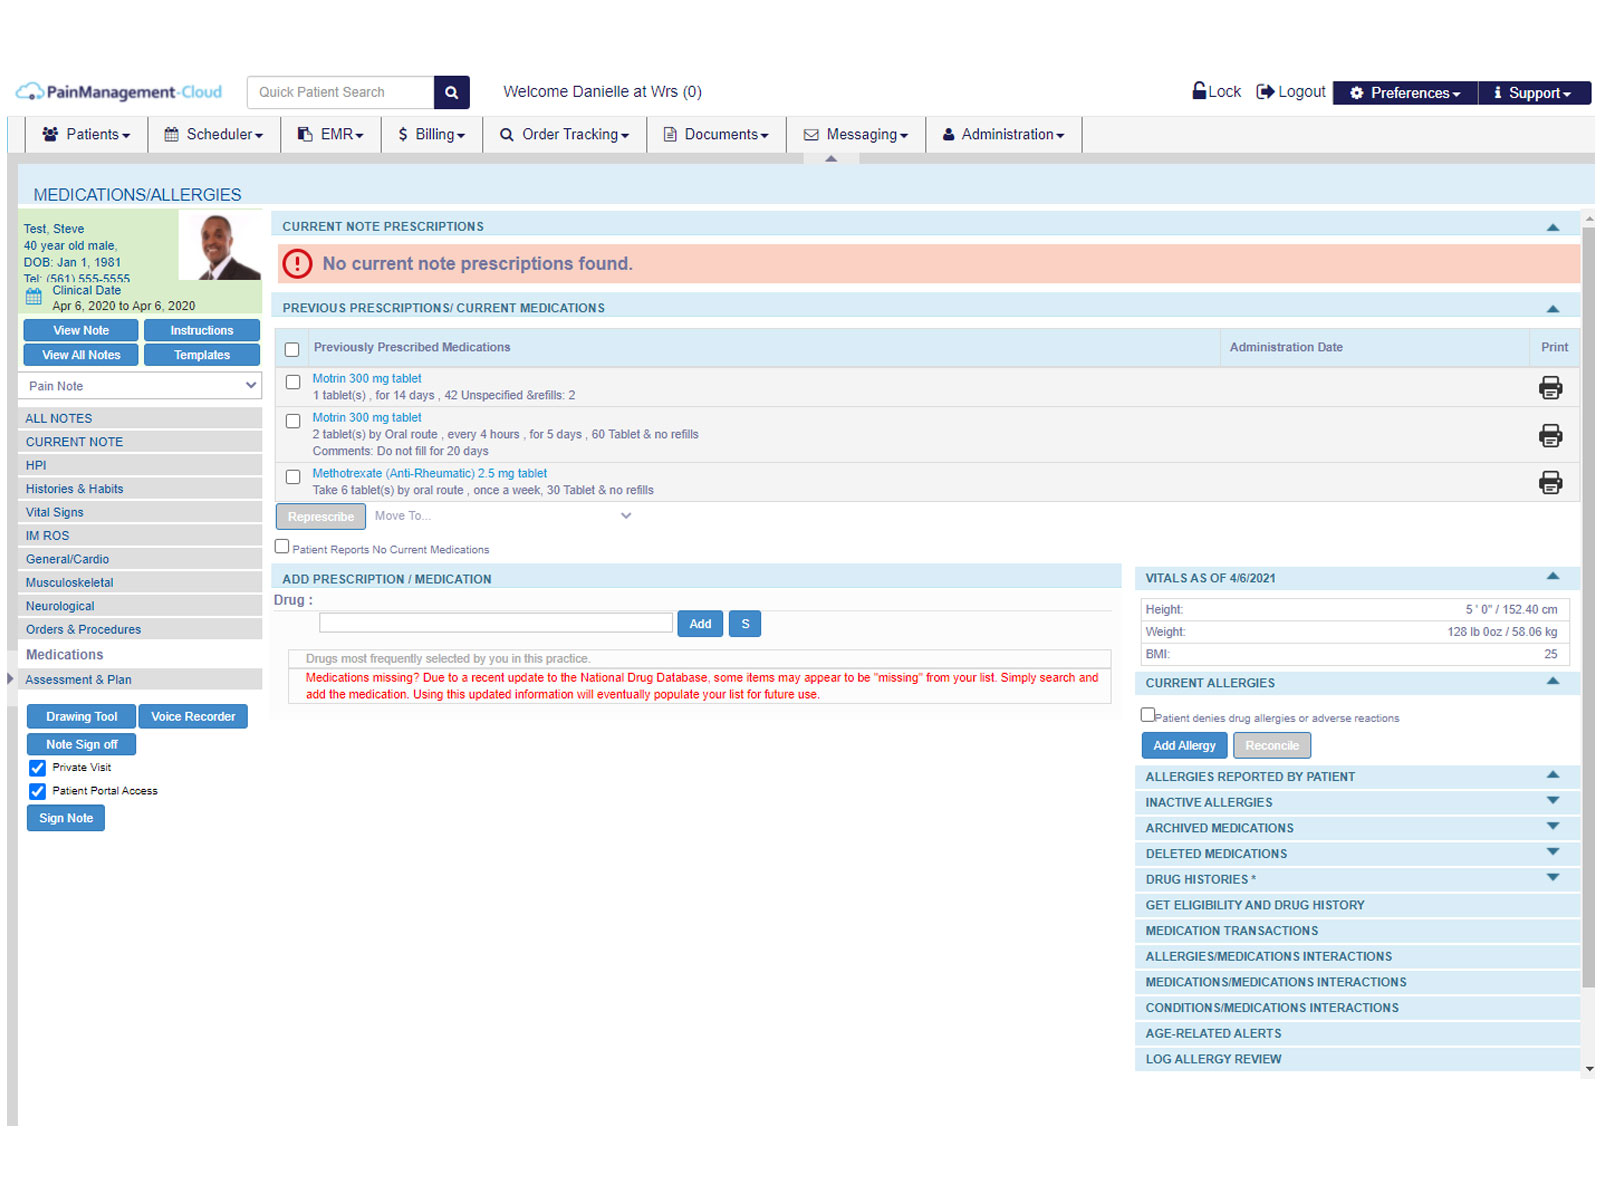Click the PainManagement Cloud logo
The height and width of the screenshot is (1200, 1600).
tap(119, 92)
